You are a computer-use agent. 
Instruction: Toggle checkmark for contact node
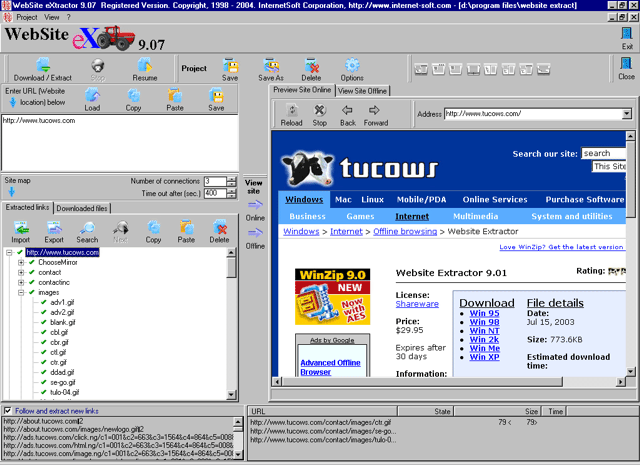coord(32,272)
